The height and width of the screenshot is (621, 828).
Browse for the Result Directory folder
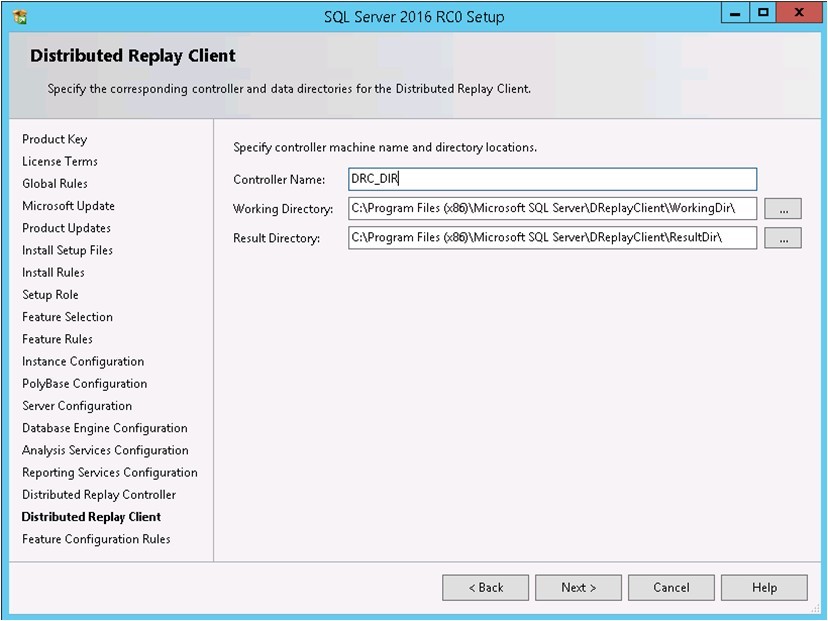pyautogui.click(x=783, y=238)
